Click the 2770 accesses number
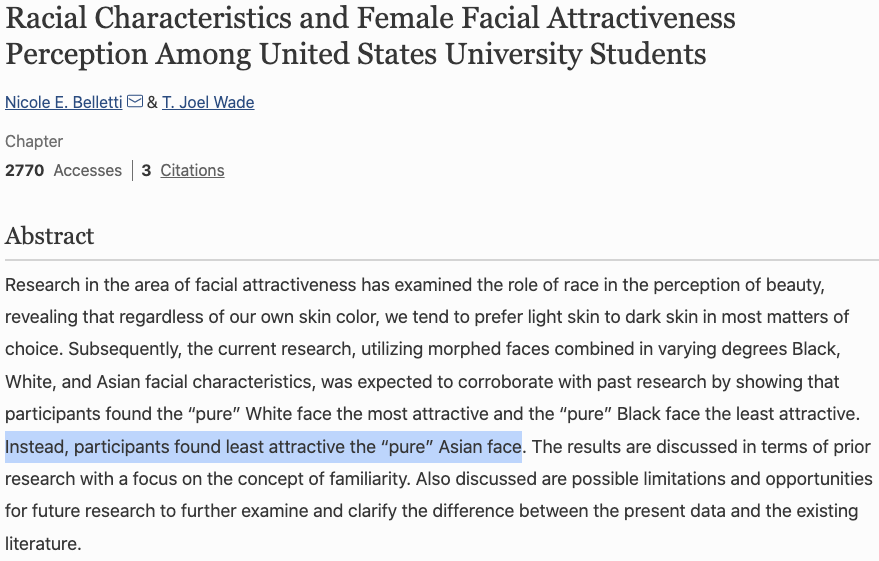This screenshot has height=561, width=879. coord(25,170)
